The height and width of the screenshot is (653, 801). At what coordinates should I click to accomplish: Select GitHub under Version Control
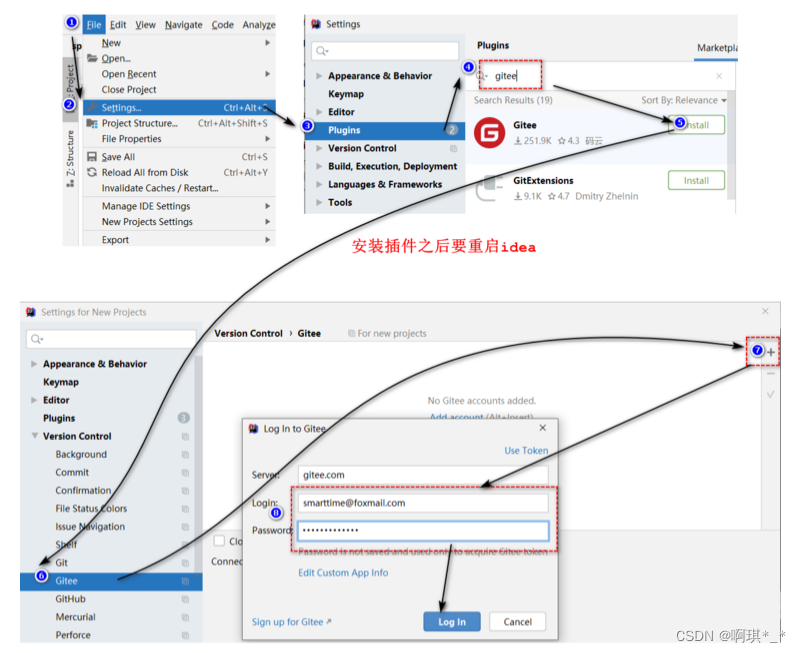coord(70,599)
